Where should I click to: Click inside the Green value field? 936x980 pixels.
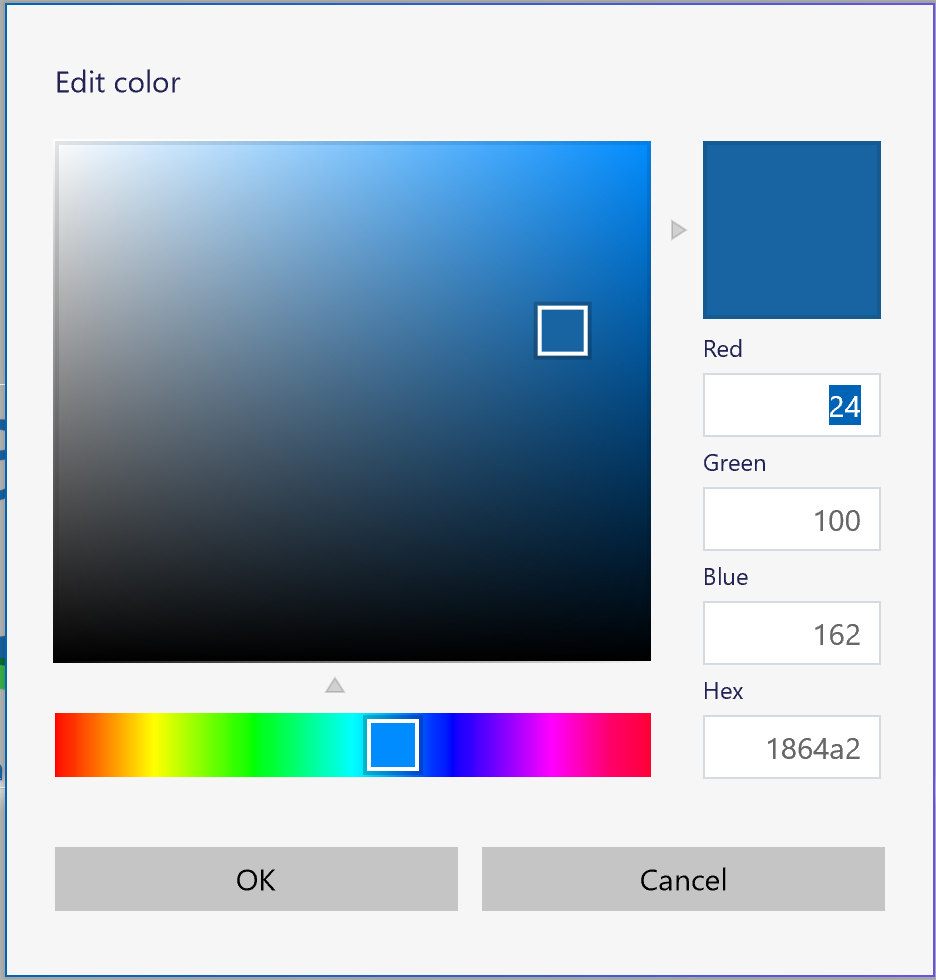[791, 519]
